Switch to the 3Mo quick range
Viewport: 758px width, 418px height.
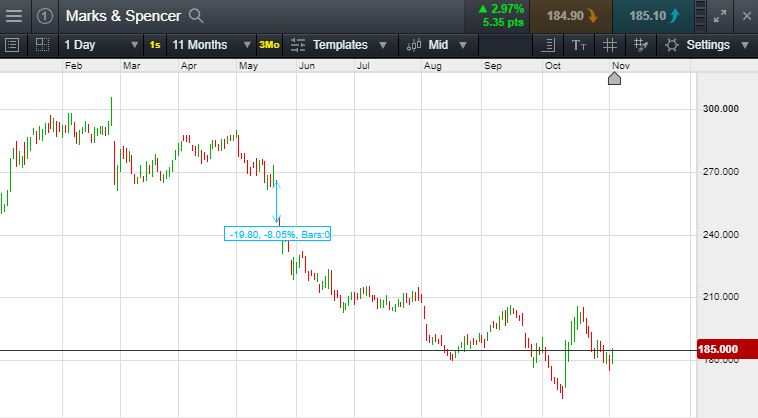pyautogui.click(x=269, y=45)
